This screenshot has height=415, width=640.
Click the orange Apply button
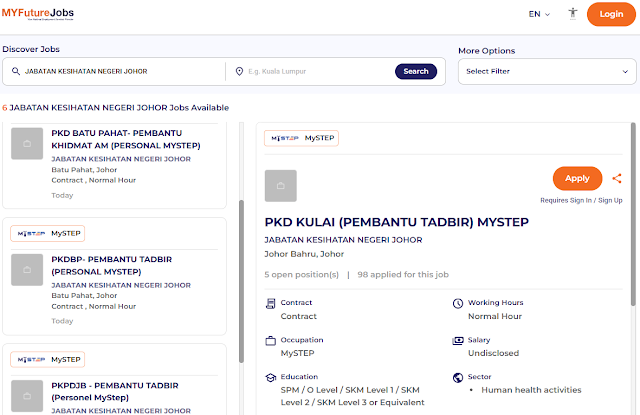[577, 178]
